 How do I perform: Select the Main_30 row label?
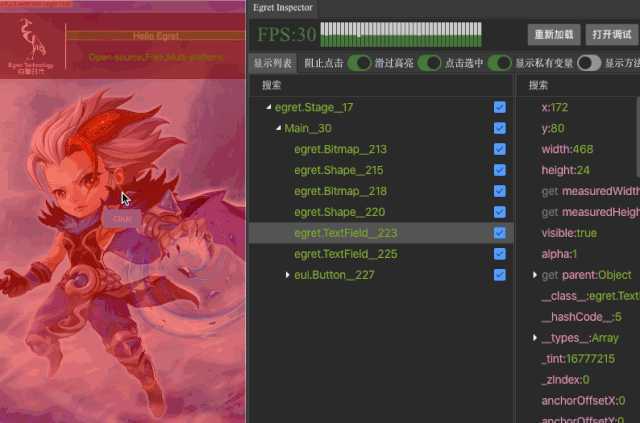[x=308, y=129]
